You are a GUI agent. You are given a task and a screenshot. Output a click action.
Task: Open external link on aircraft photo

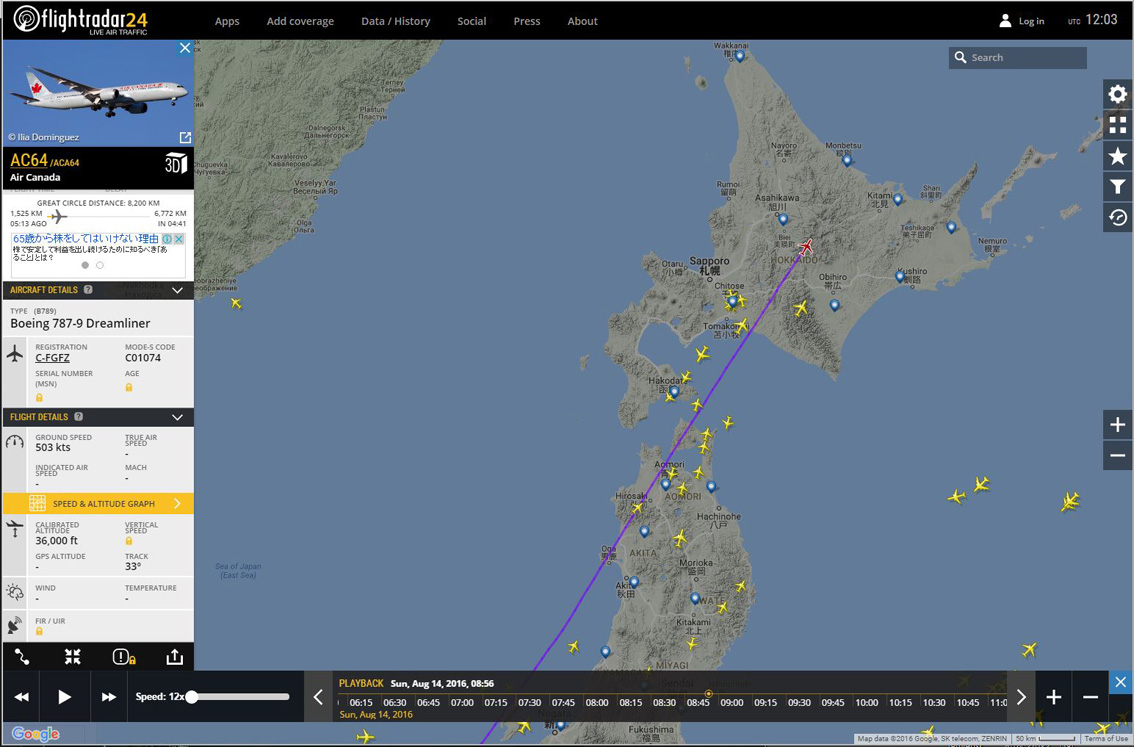tap(185, 137)
